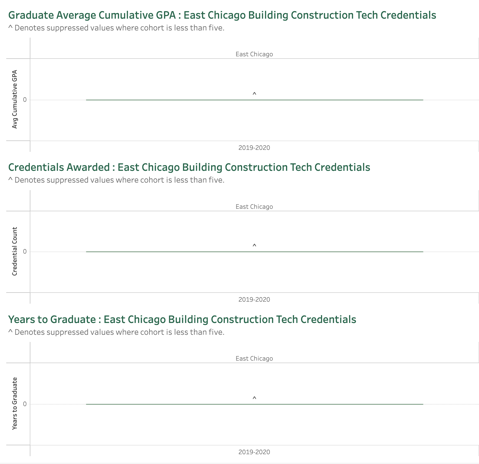Click the suppressed caret mark in Credentials Awarded chart
Image resolution: width=479 pixels, height=464 pixels.
pyautogui.click(x=254, y=245)
